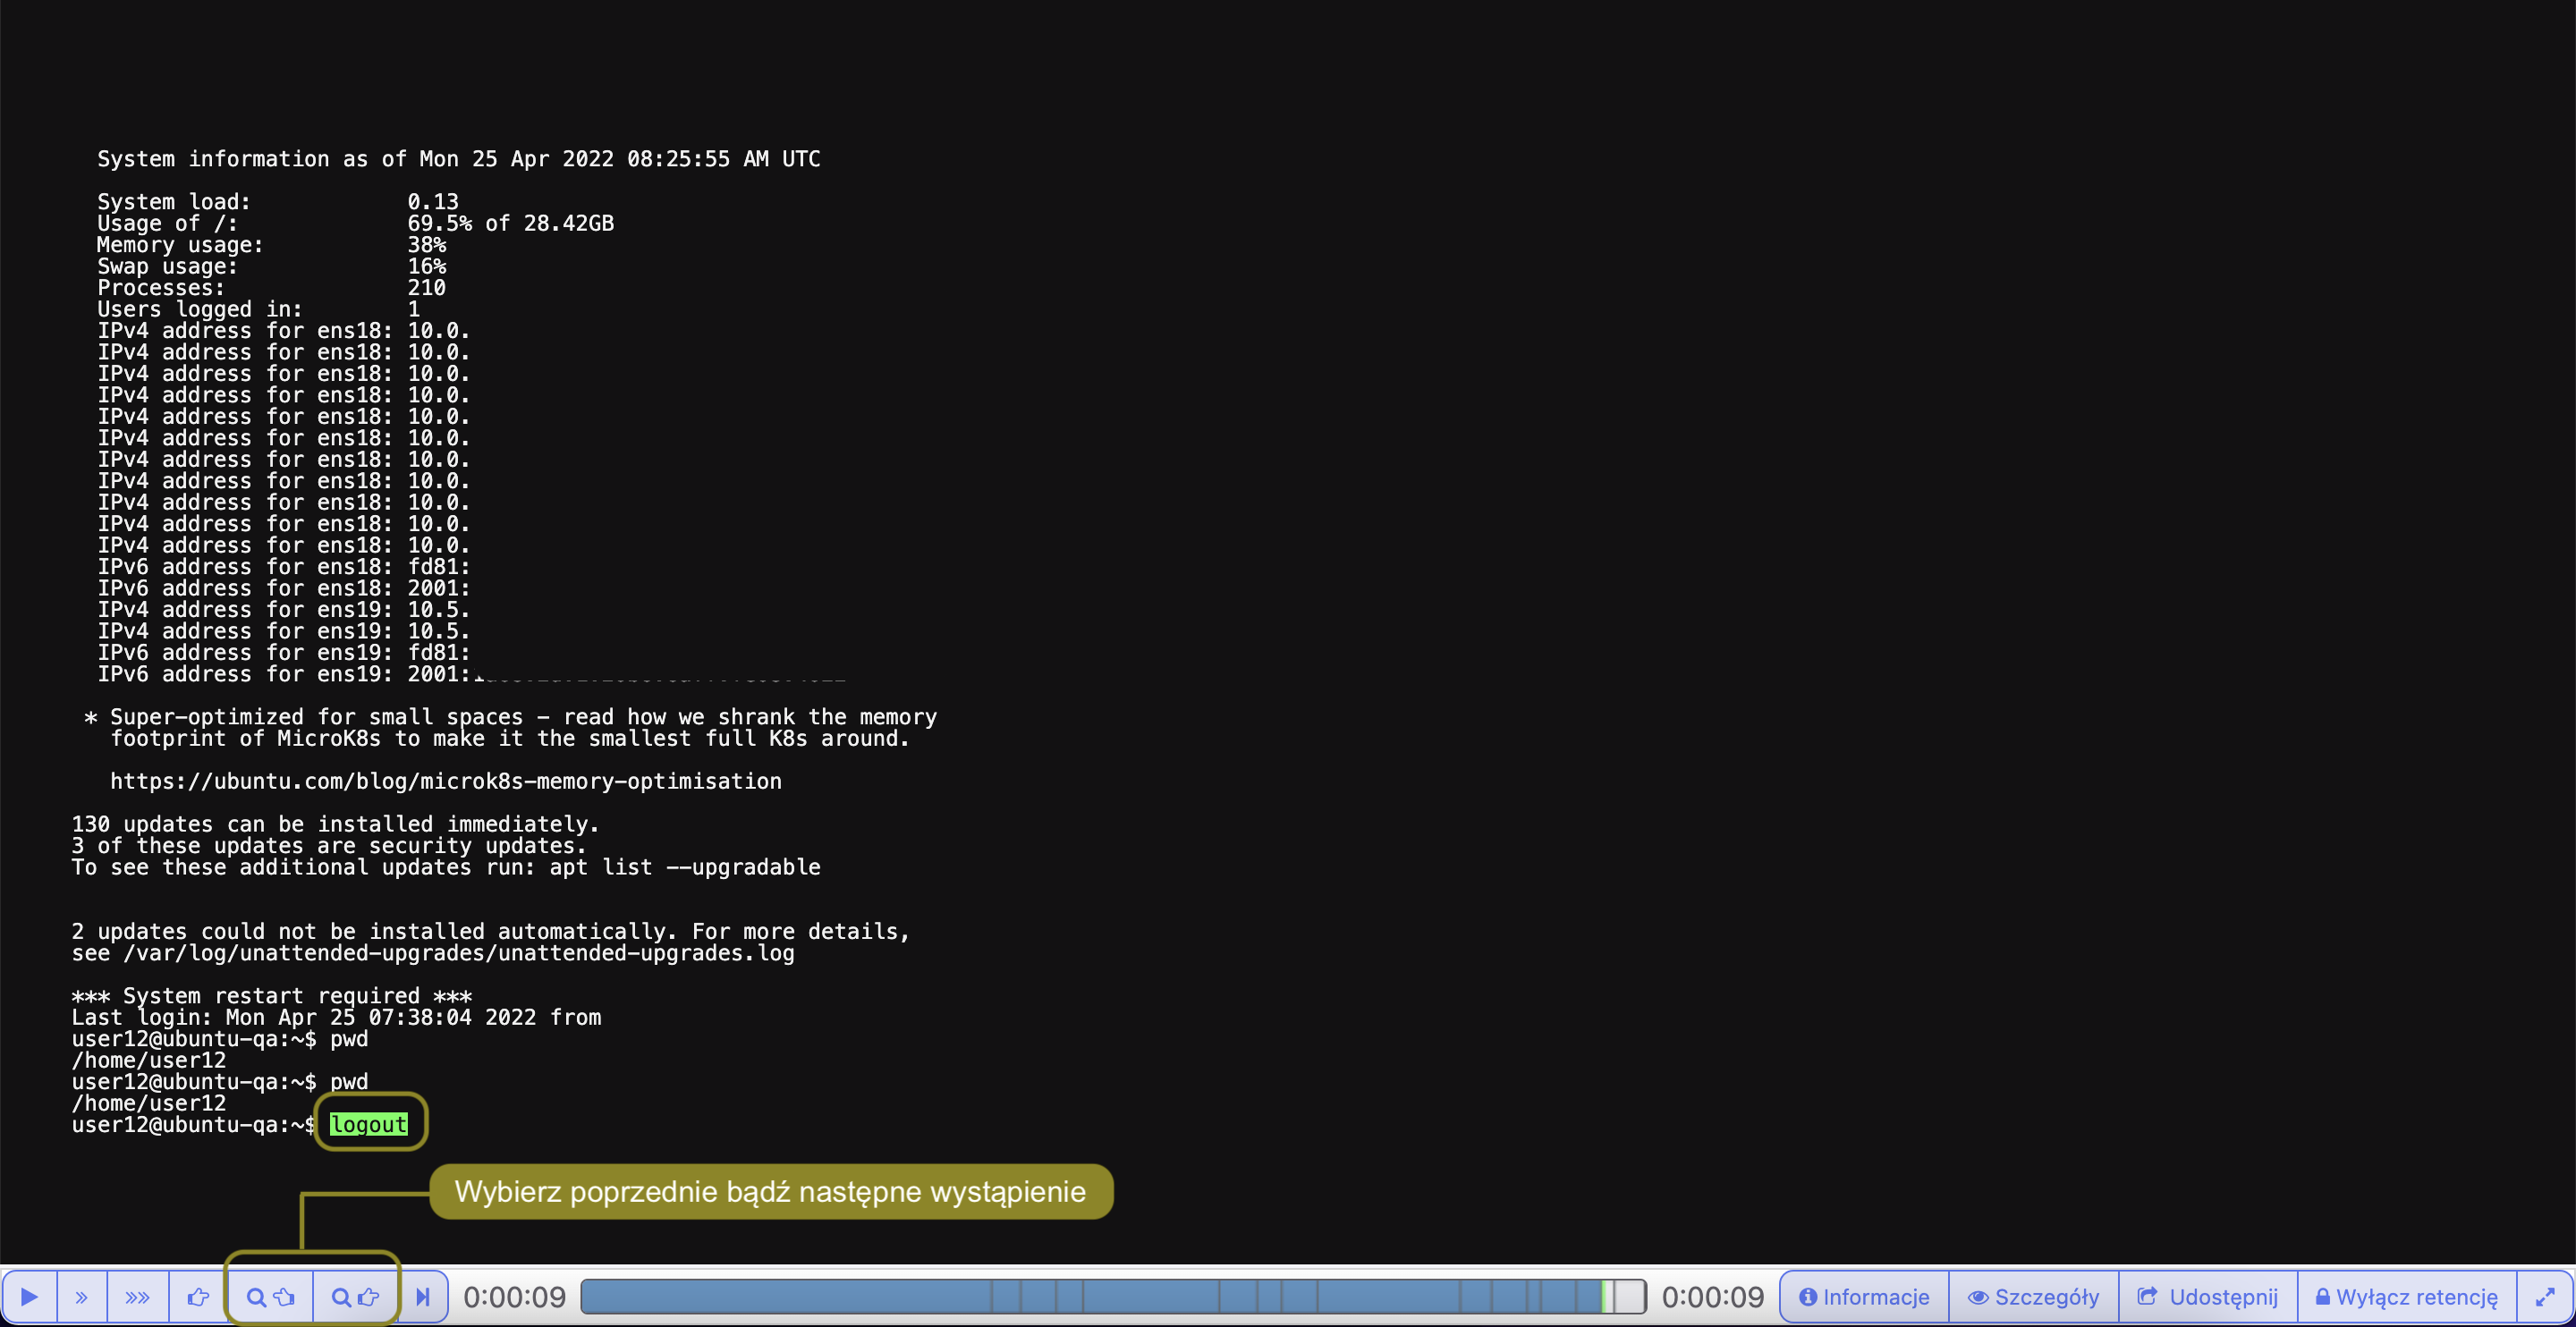Click '2 updates could not be installed' line
The width and height of the screenshot is (2576, 1327).
pos(490,931)
